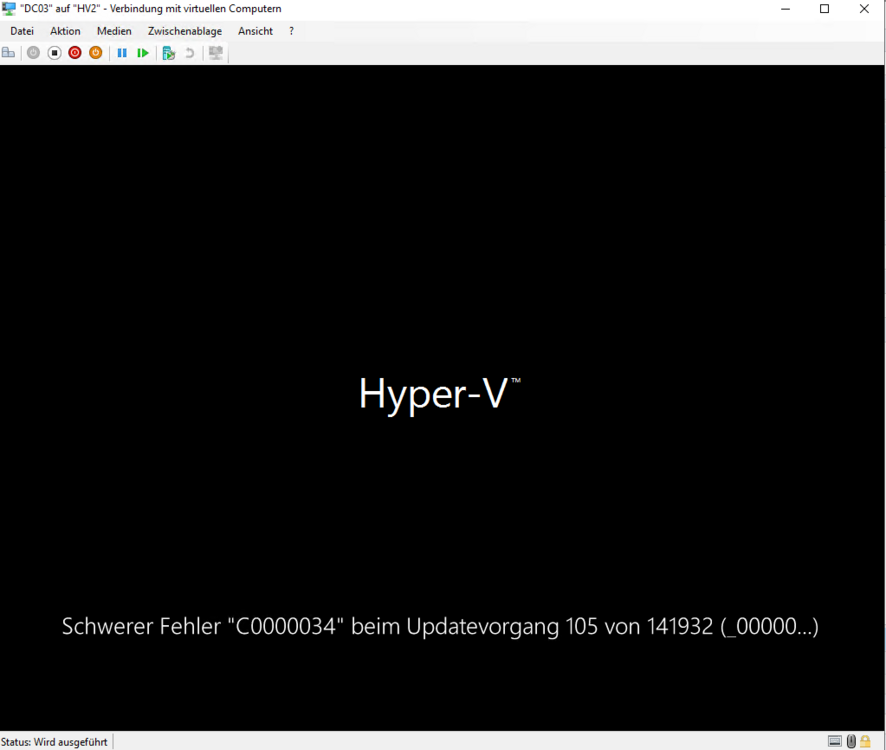The height and width of the screenshot is (750, 886).
Task: Click the Ctrl+Alt+Del toolbar icon
Action: coord(9,53)
